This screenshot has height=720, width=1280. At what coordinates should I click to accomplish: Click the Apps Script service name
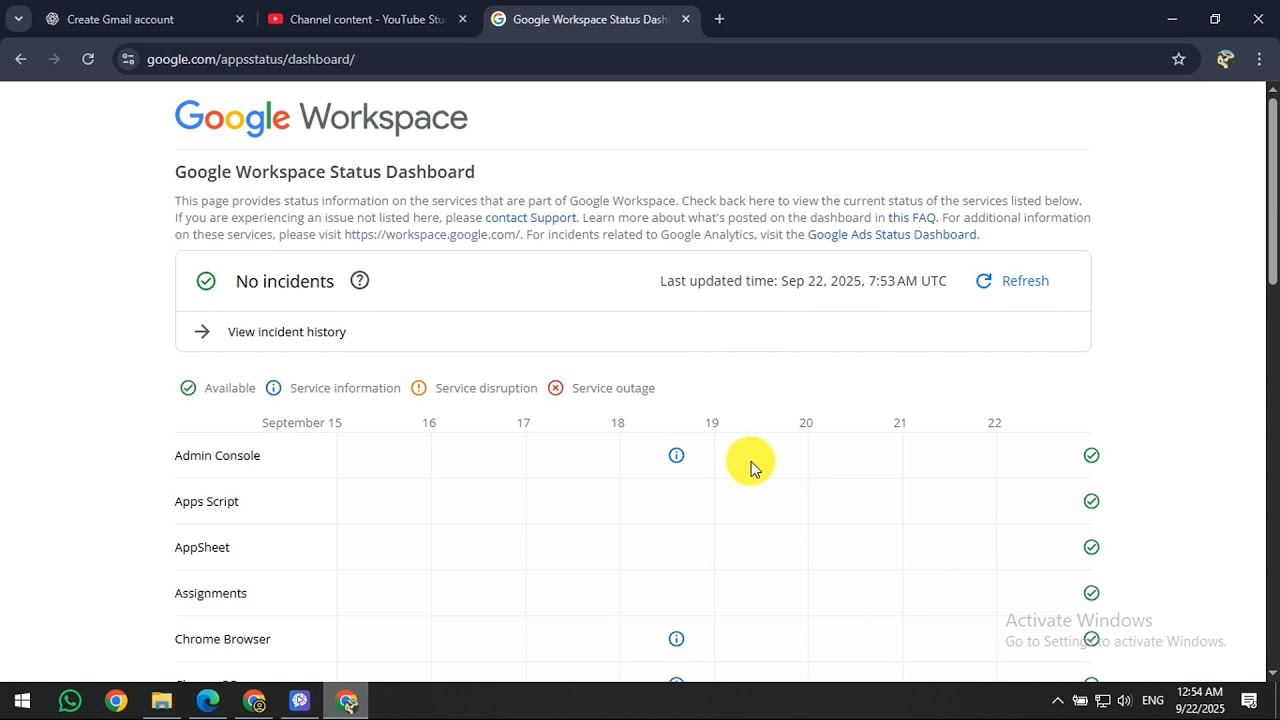coord(207,501)
